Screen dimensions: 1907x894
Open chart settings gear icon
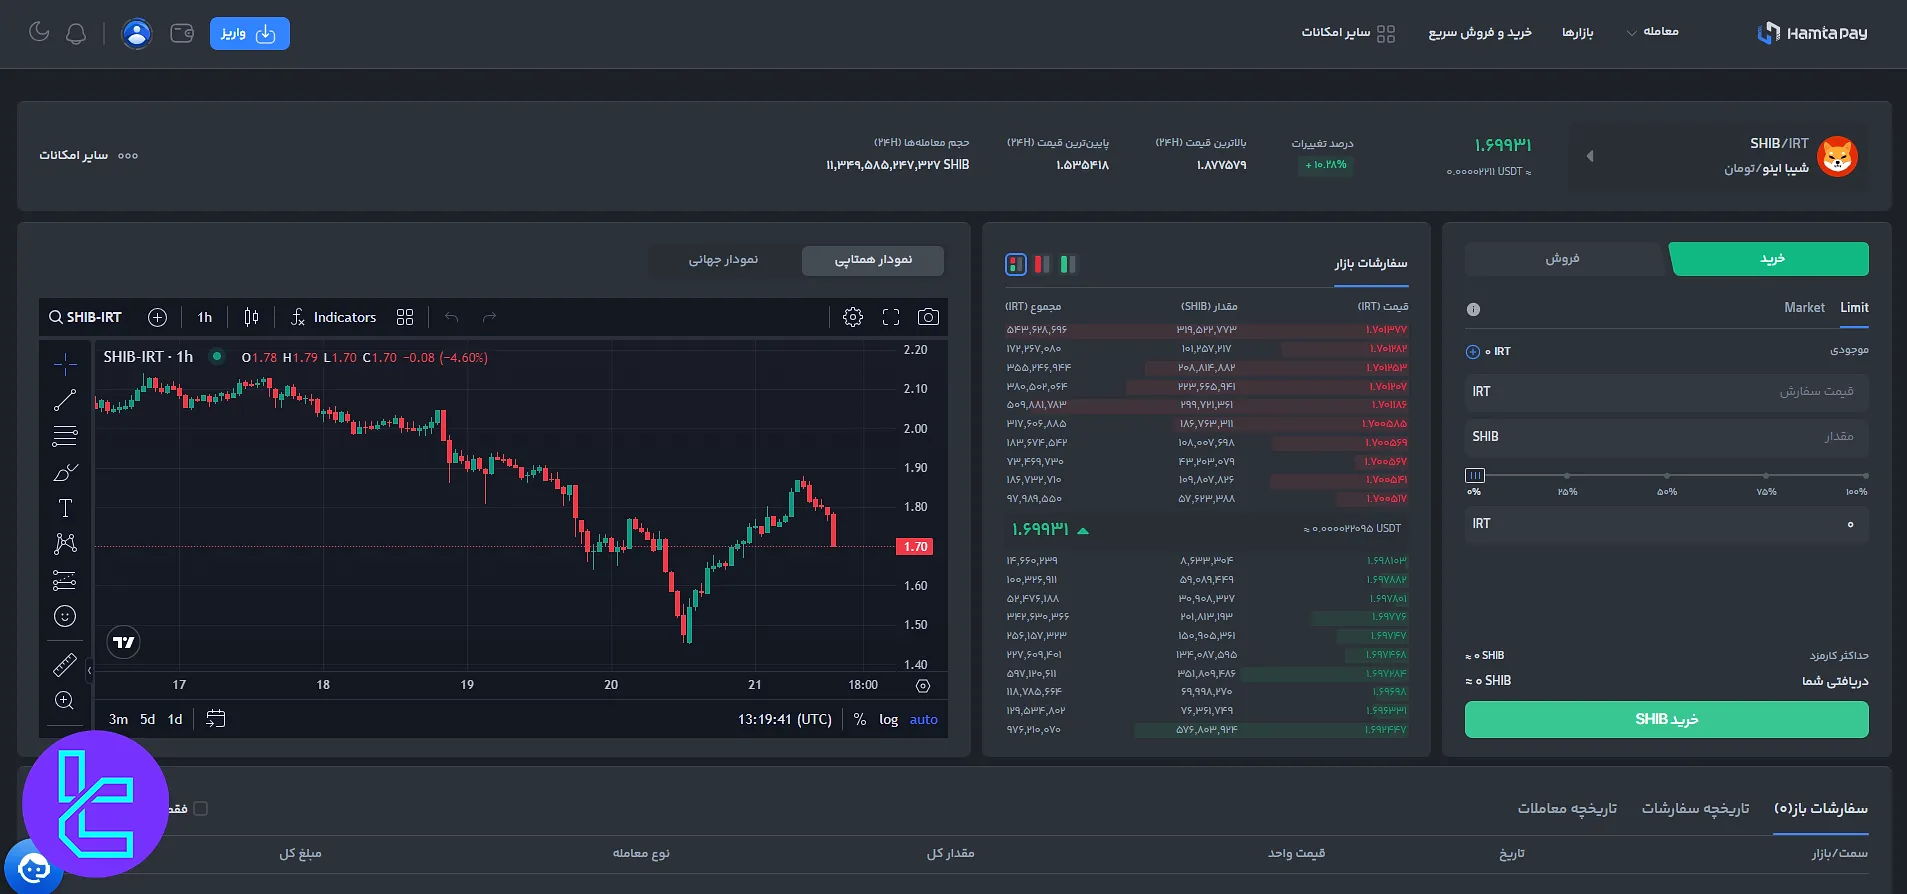tap(852, 317)
